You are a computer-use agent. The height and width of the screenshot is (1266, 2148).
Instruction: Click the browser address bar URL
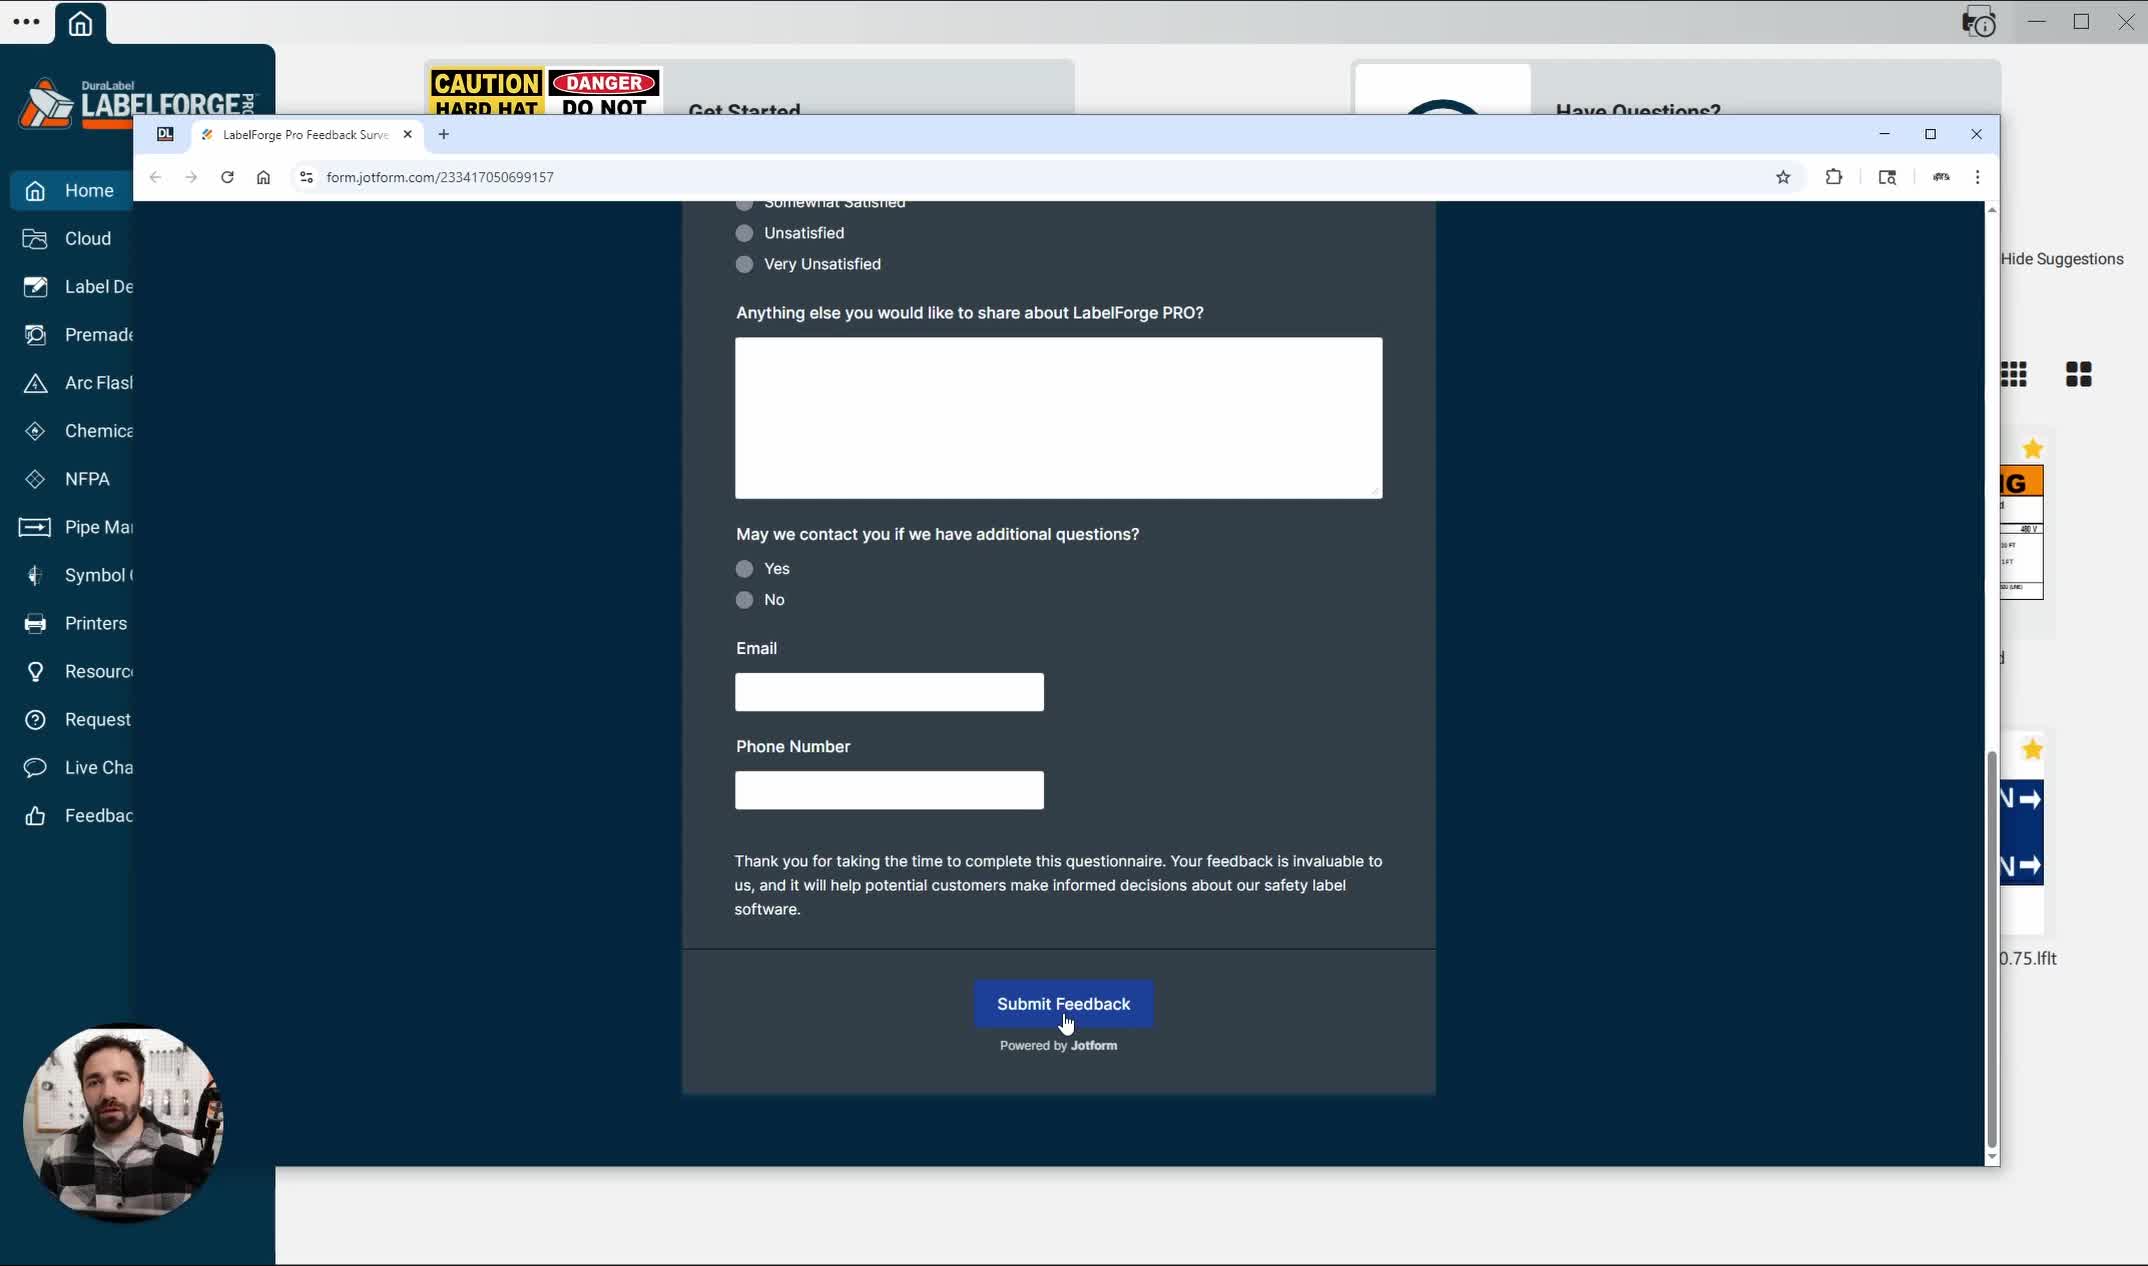(x=440, y=177)
